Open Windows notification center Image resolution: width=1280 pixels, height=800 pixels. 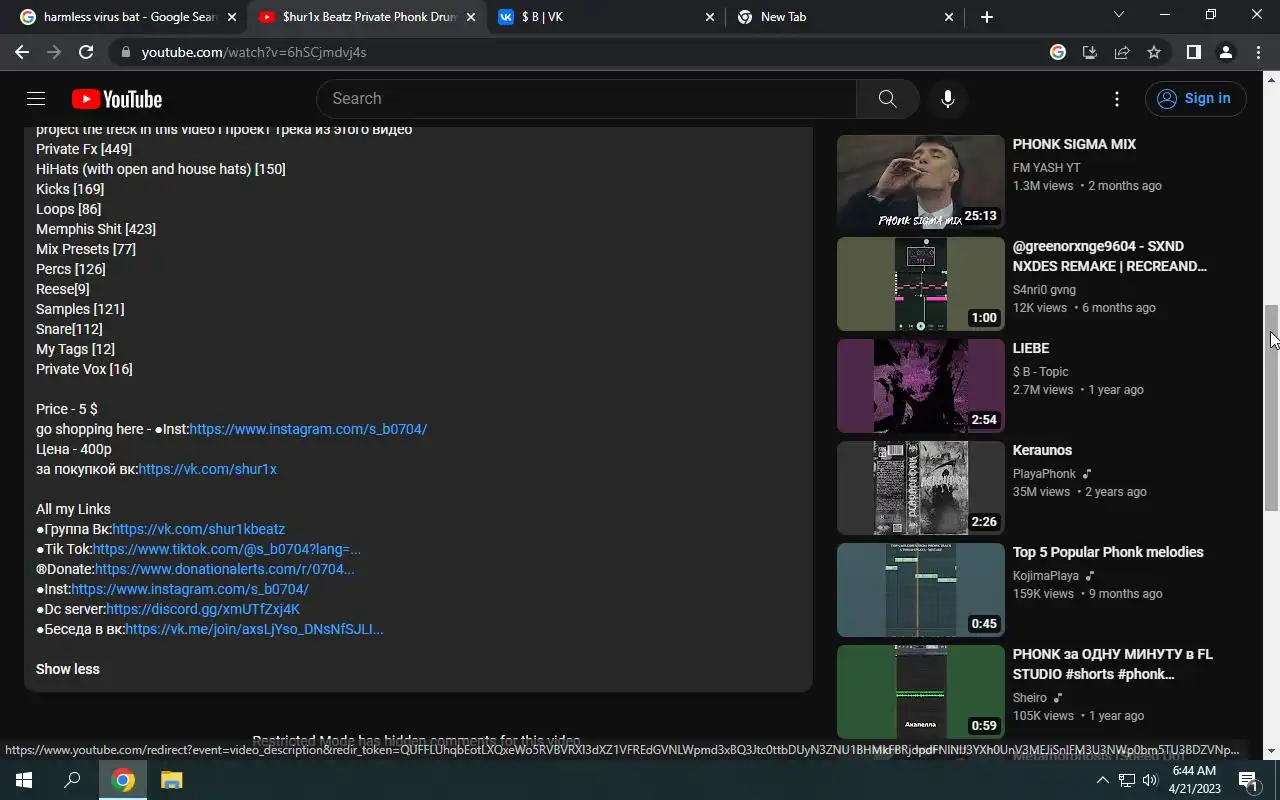[x=1248, y=780]
